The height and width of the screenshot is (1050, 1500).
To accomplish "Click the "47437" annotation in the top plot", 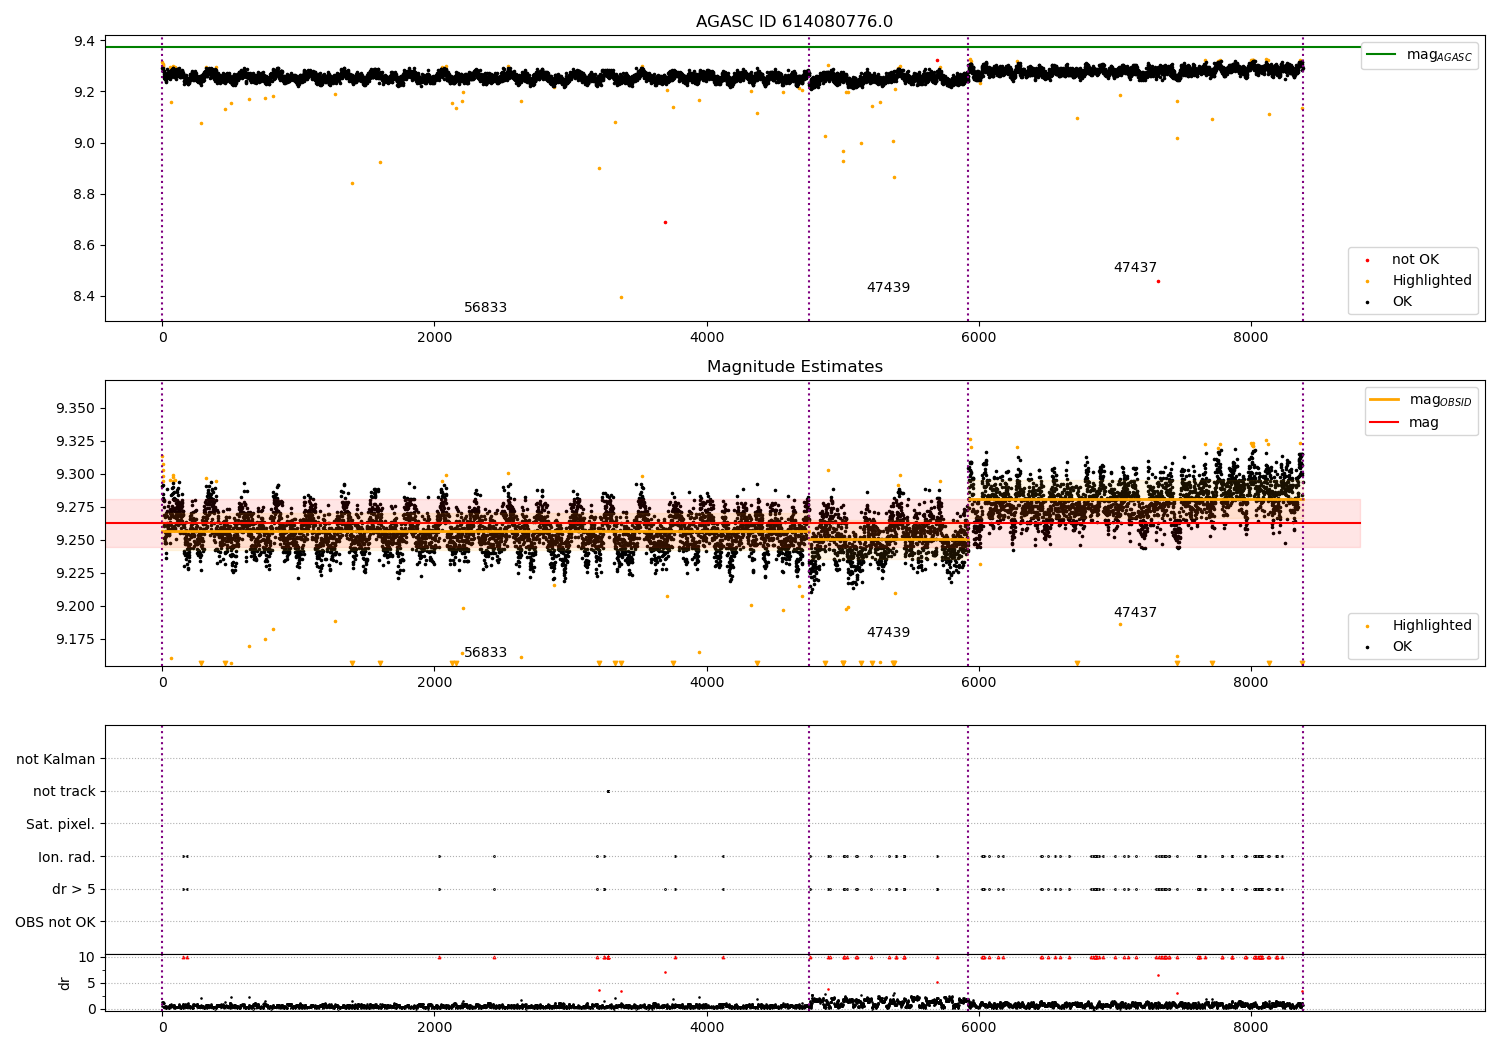I will coord(1135,268).
